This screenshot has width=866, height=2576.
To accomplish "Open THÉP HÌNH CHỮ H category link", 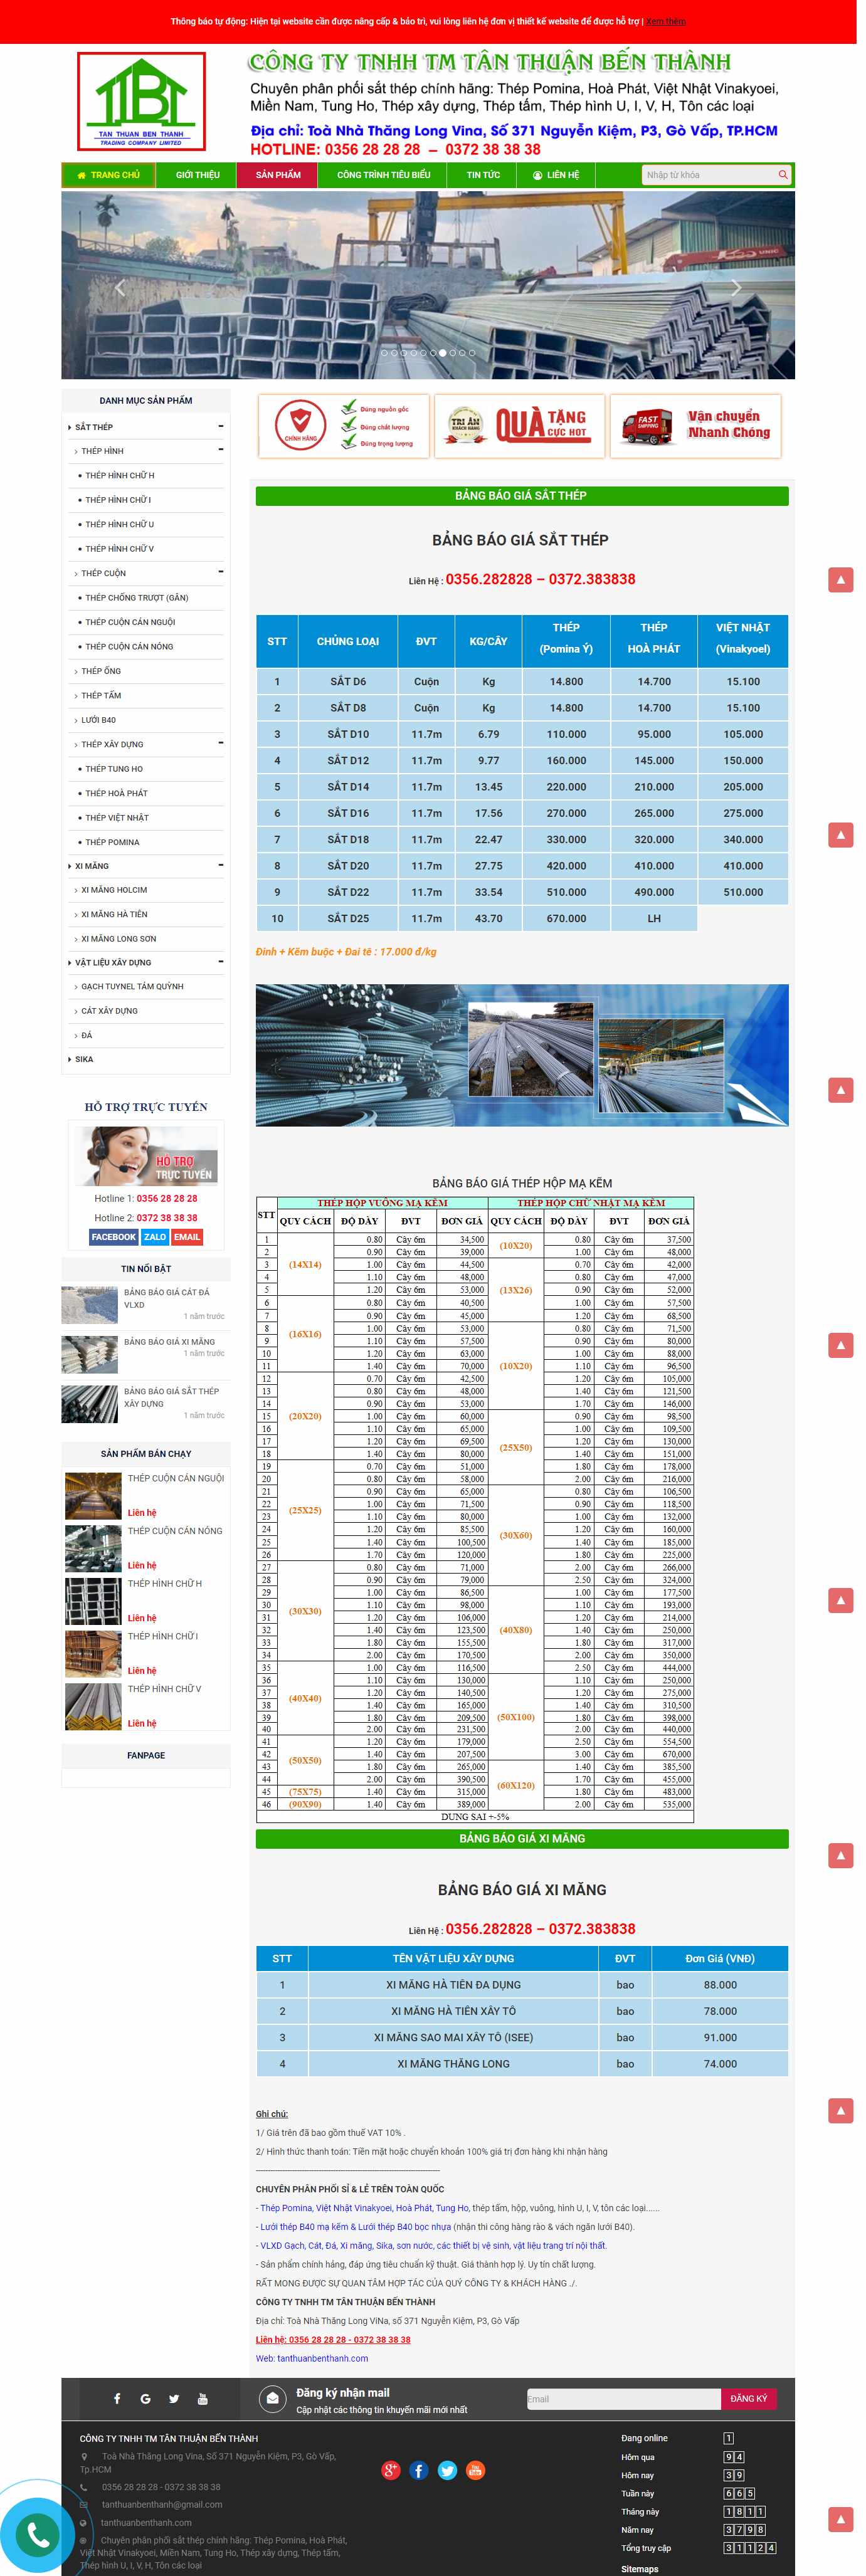I will [x=120, y=475].
